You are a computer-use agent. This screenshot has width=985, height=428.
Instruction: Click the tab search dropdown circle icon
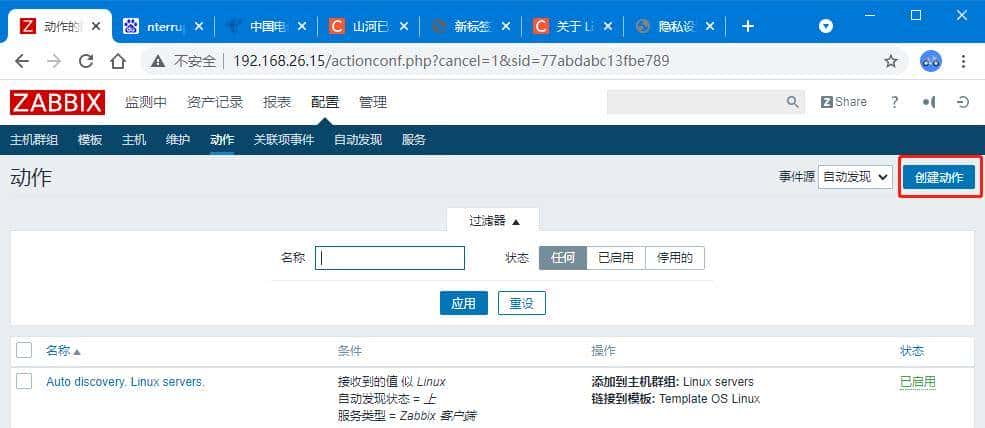click(x=826, y=26)
